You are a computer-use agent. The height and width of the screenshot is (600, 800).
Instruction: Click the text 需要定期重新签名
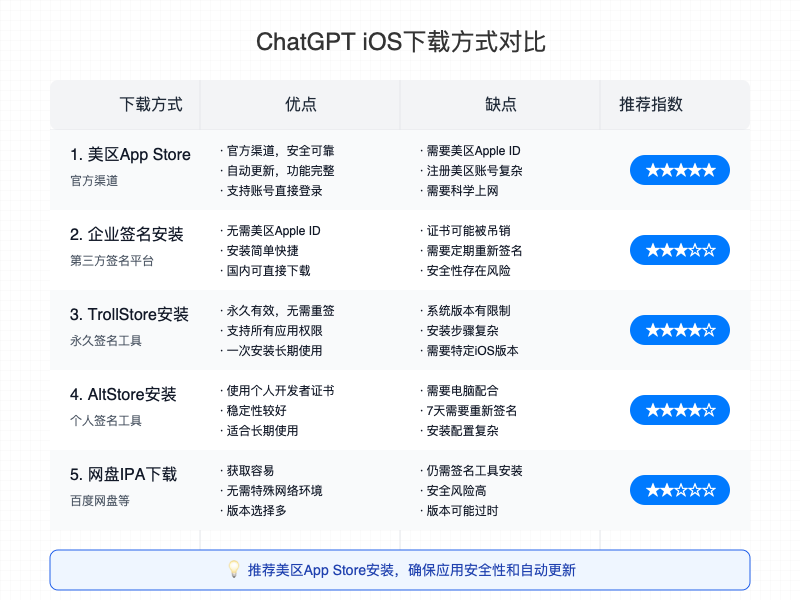[x=474, y=251]
